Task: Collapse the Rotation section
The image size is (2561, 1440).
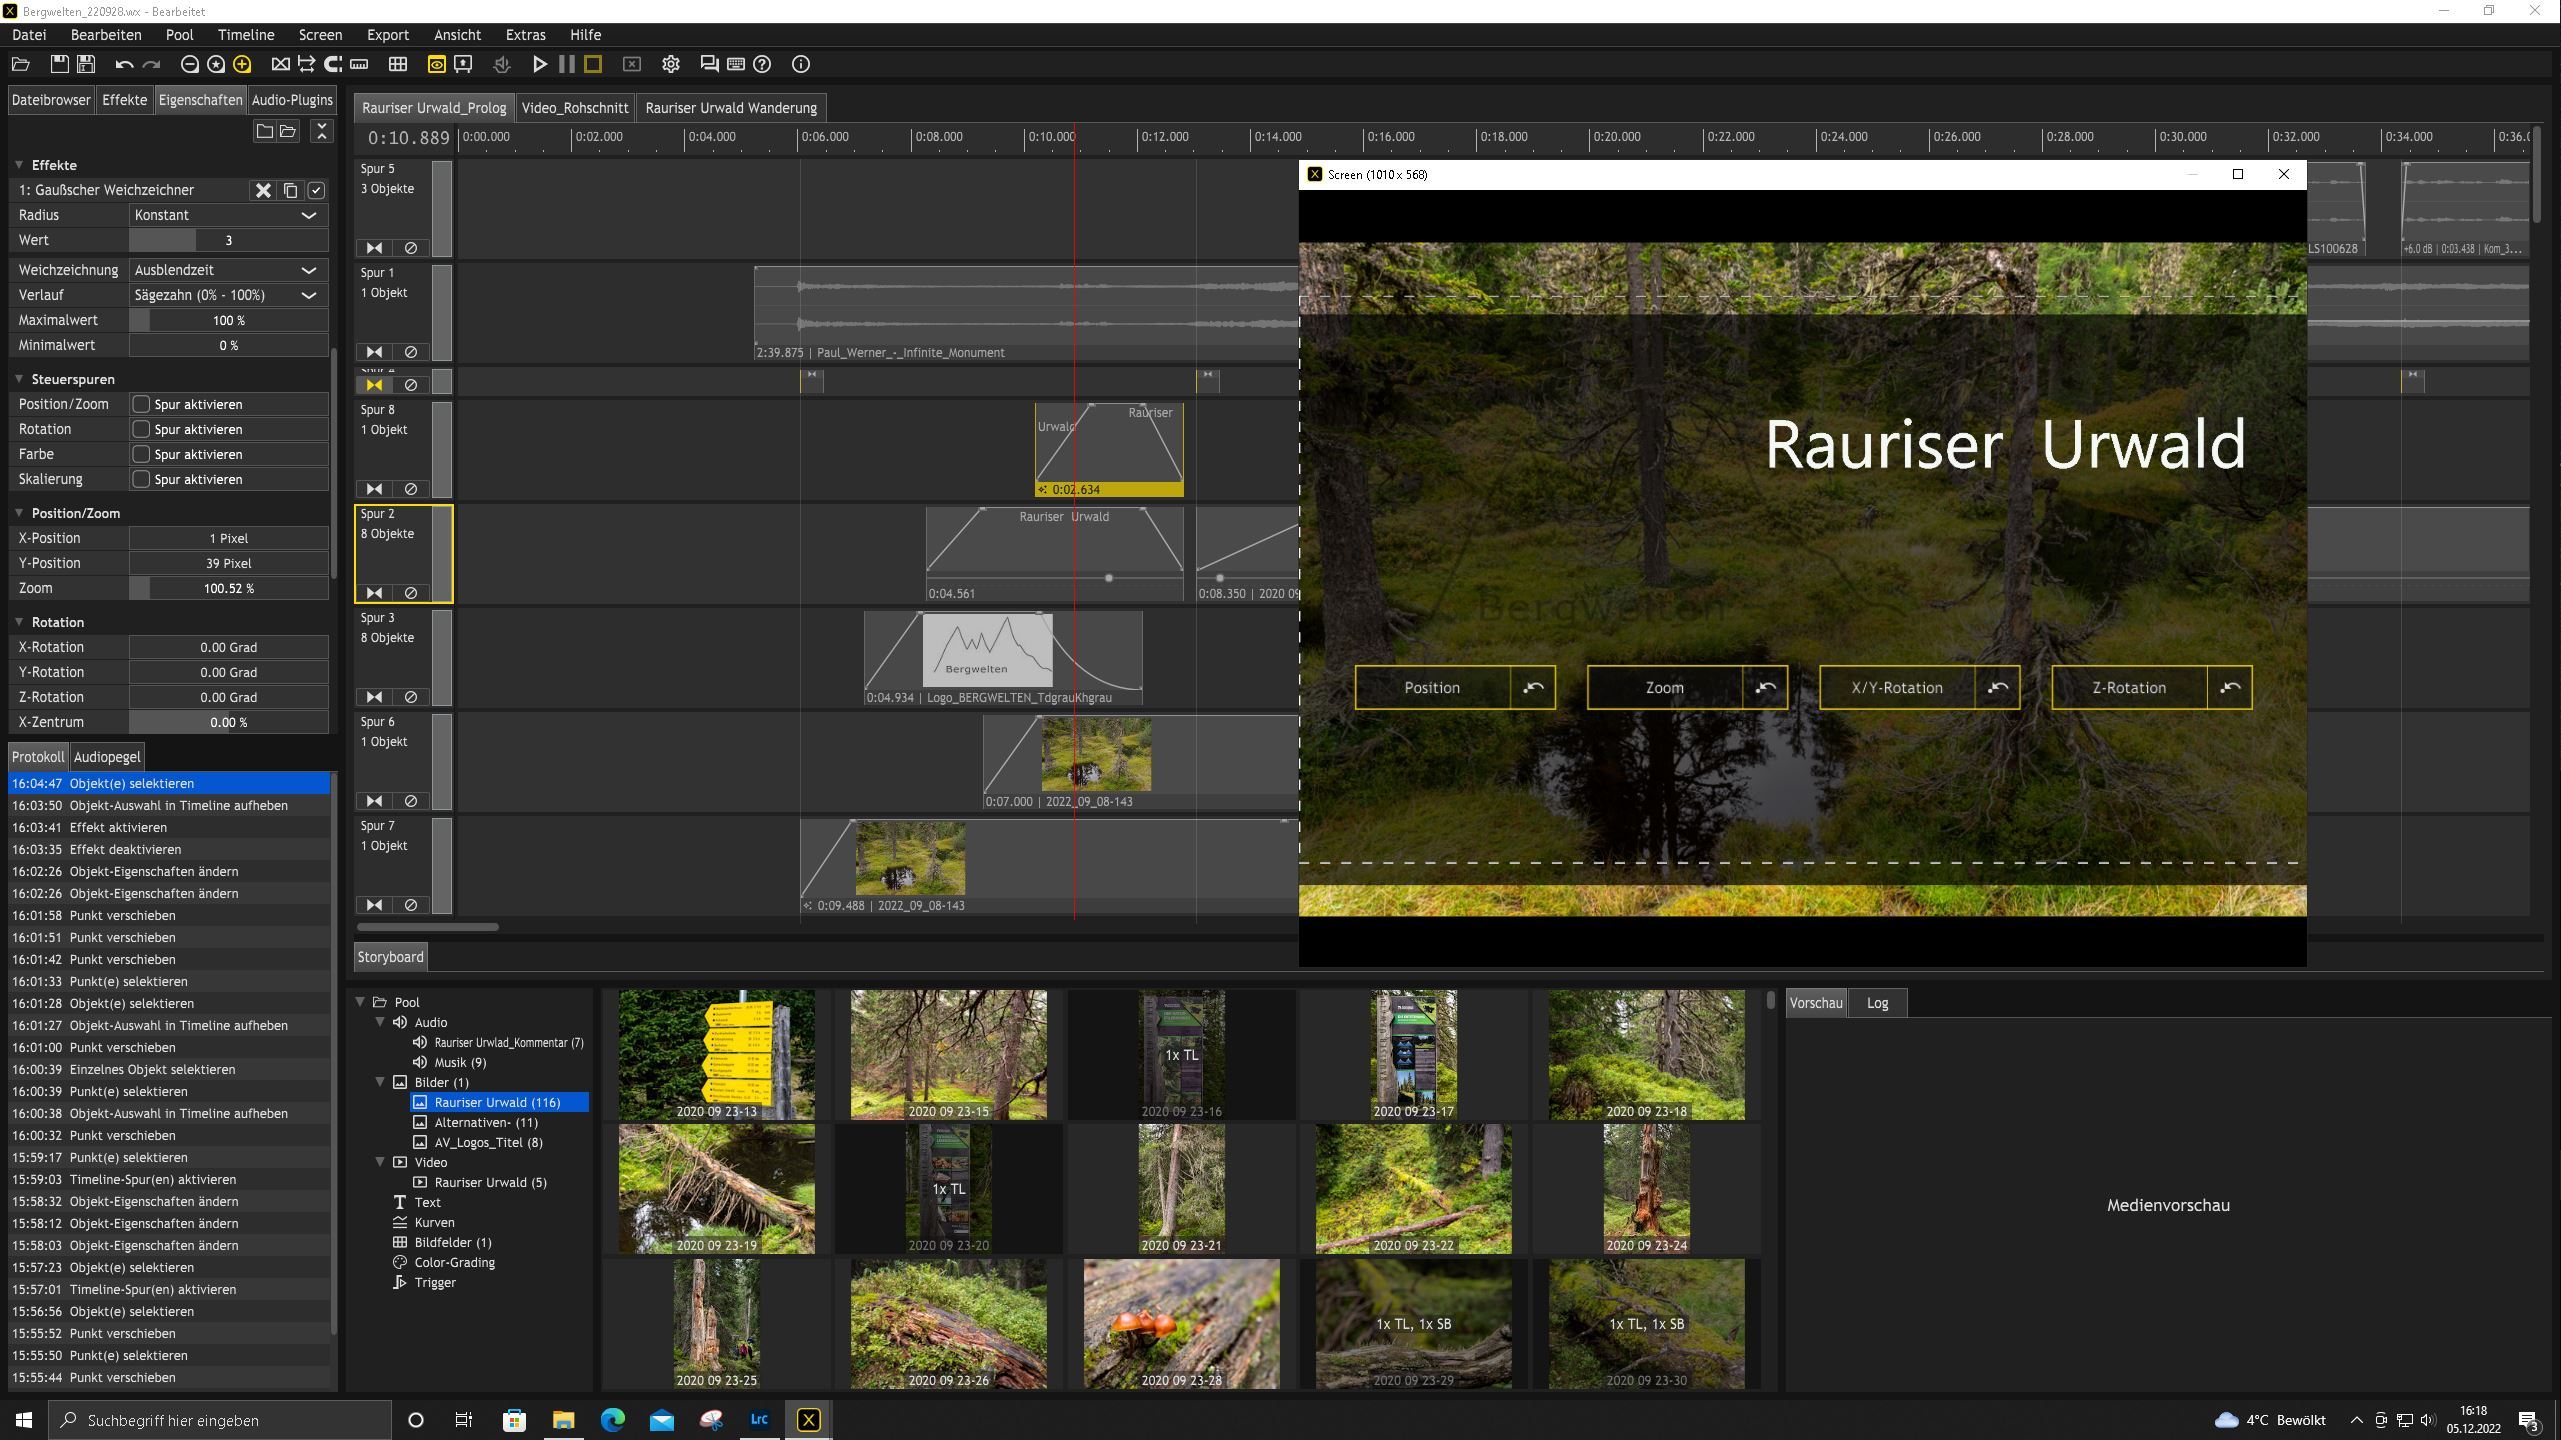Action: click(18, 622)
